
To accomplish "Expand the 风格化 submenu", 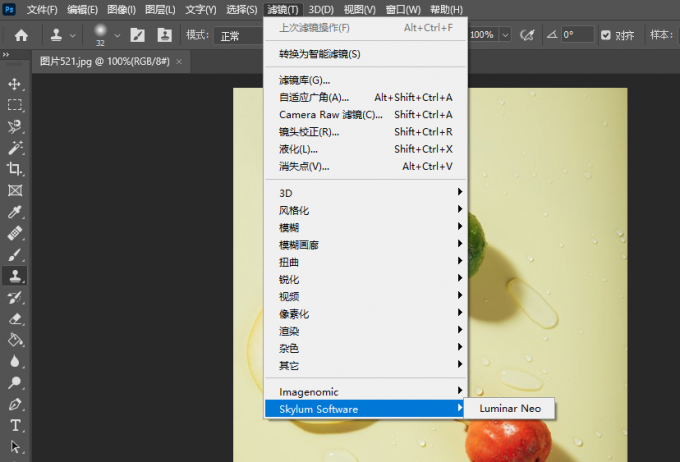I will point(365,210).
